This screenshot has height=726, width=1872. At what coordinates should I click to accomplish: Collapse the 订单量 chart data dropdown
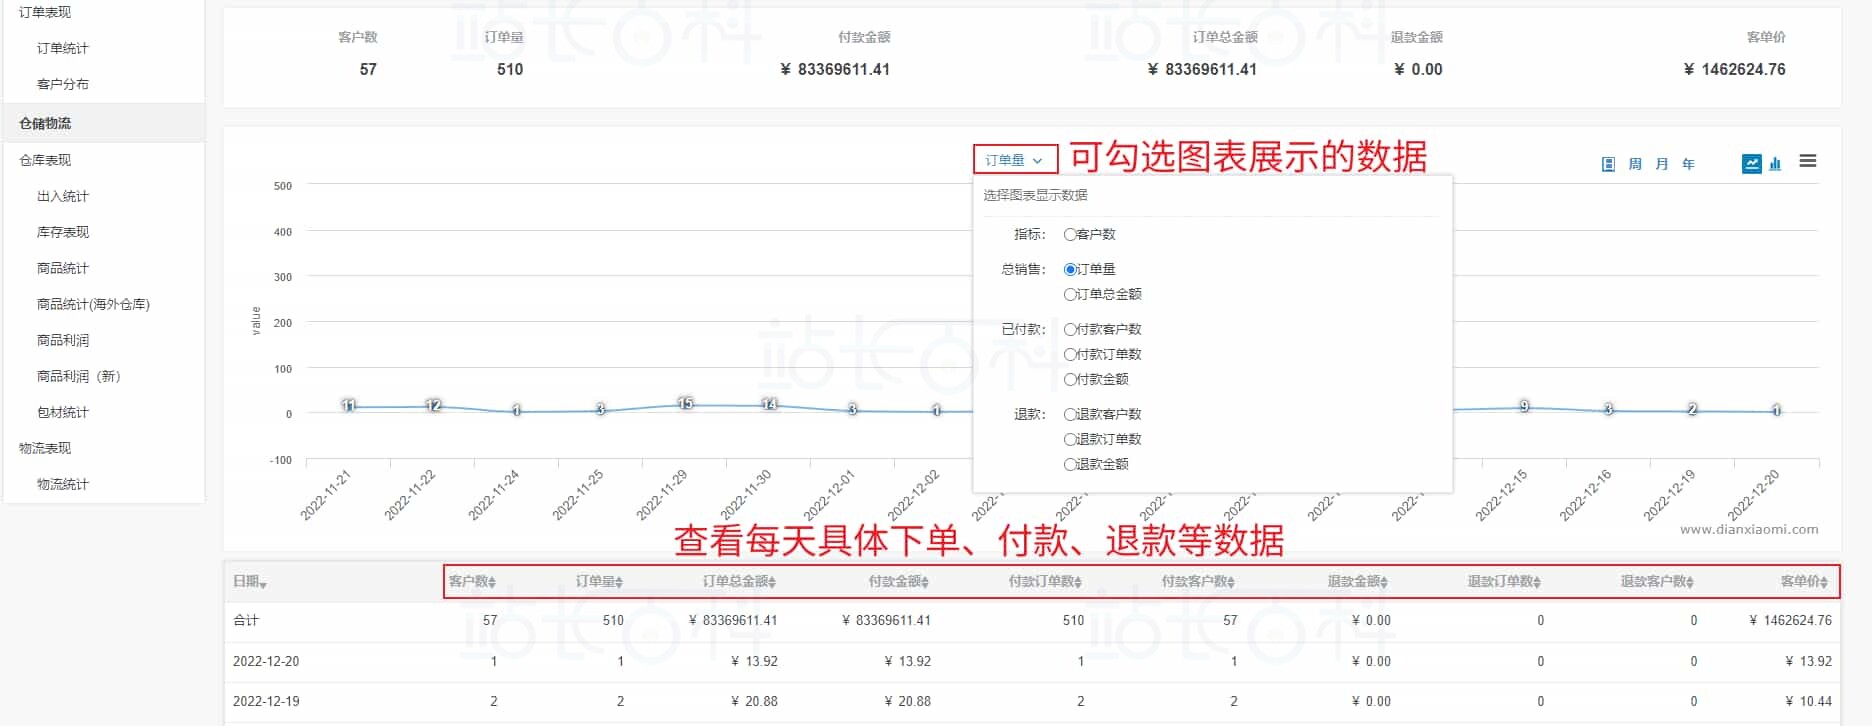point(1014,160)
